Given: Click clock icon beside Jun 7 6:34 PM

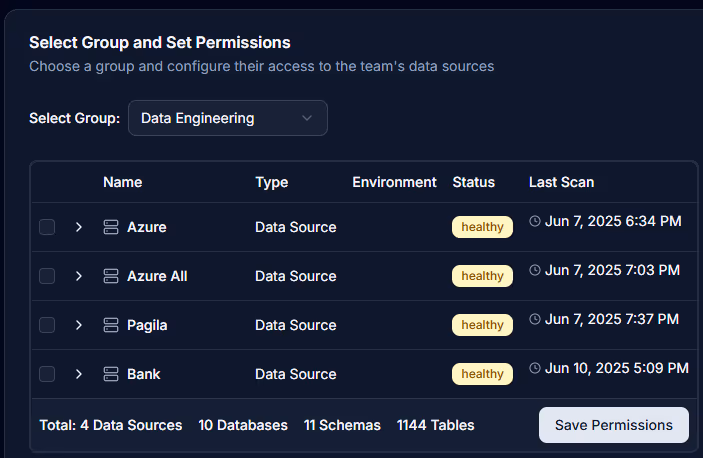Looking at the screenshot, I should point(534,221).
